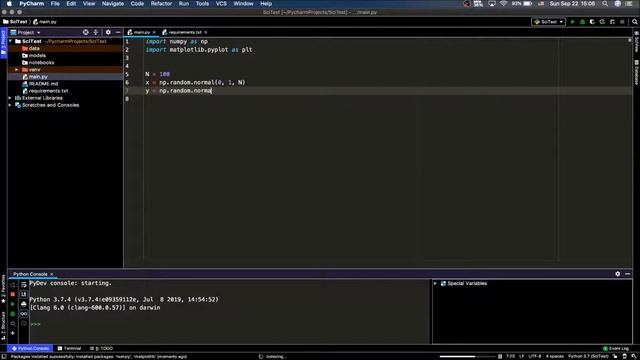Open Attach Debugger icon beside console
Screen dimensions: 640x360
tap(13, 314)
